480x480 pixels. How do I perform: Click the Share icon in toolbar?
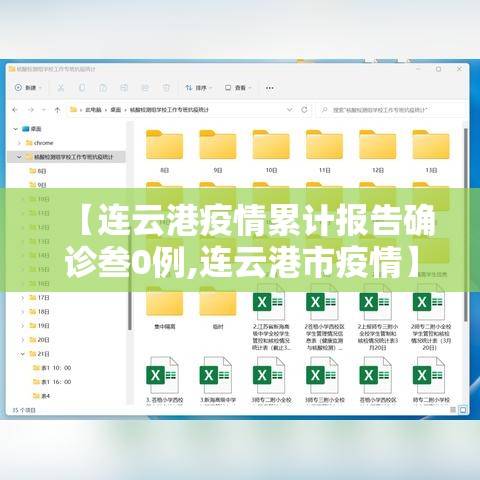[145, 88]
